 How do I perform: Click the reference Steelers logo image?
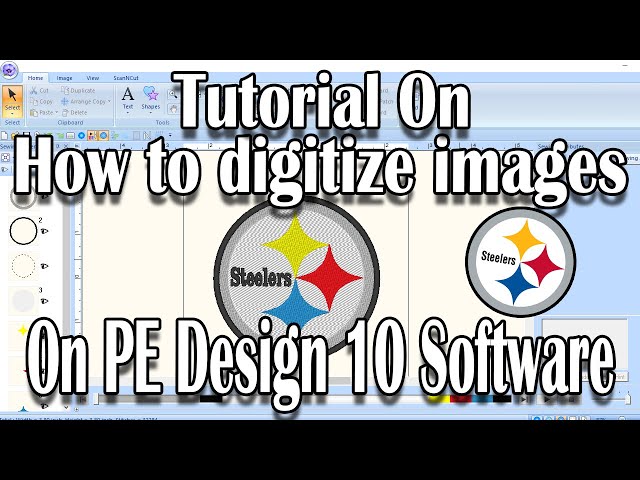pos(521,262)
